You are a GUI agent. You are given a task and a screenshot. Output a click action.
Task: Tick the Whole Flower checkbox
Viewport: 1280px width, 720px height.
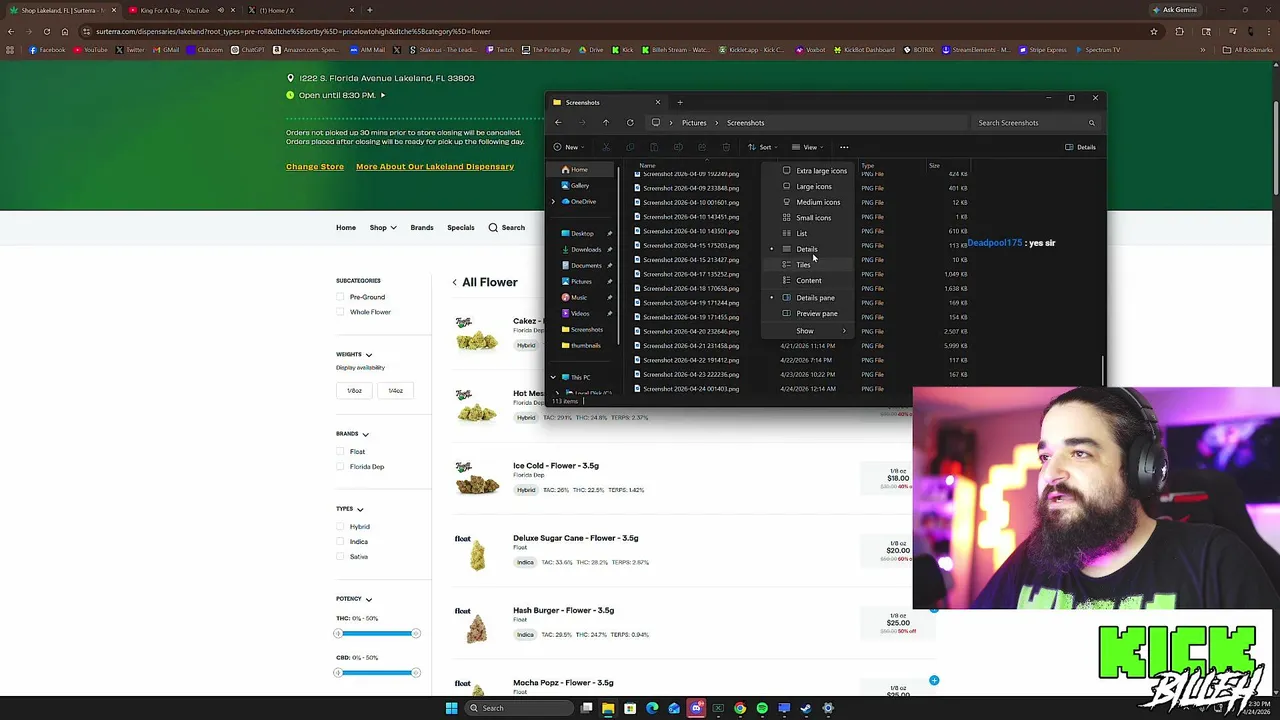tap(340, 312)
